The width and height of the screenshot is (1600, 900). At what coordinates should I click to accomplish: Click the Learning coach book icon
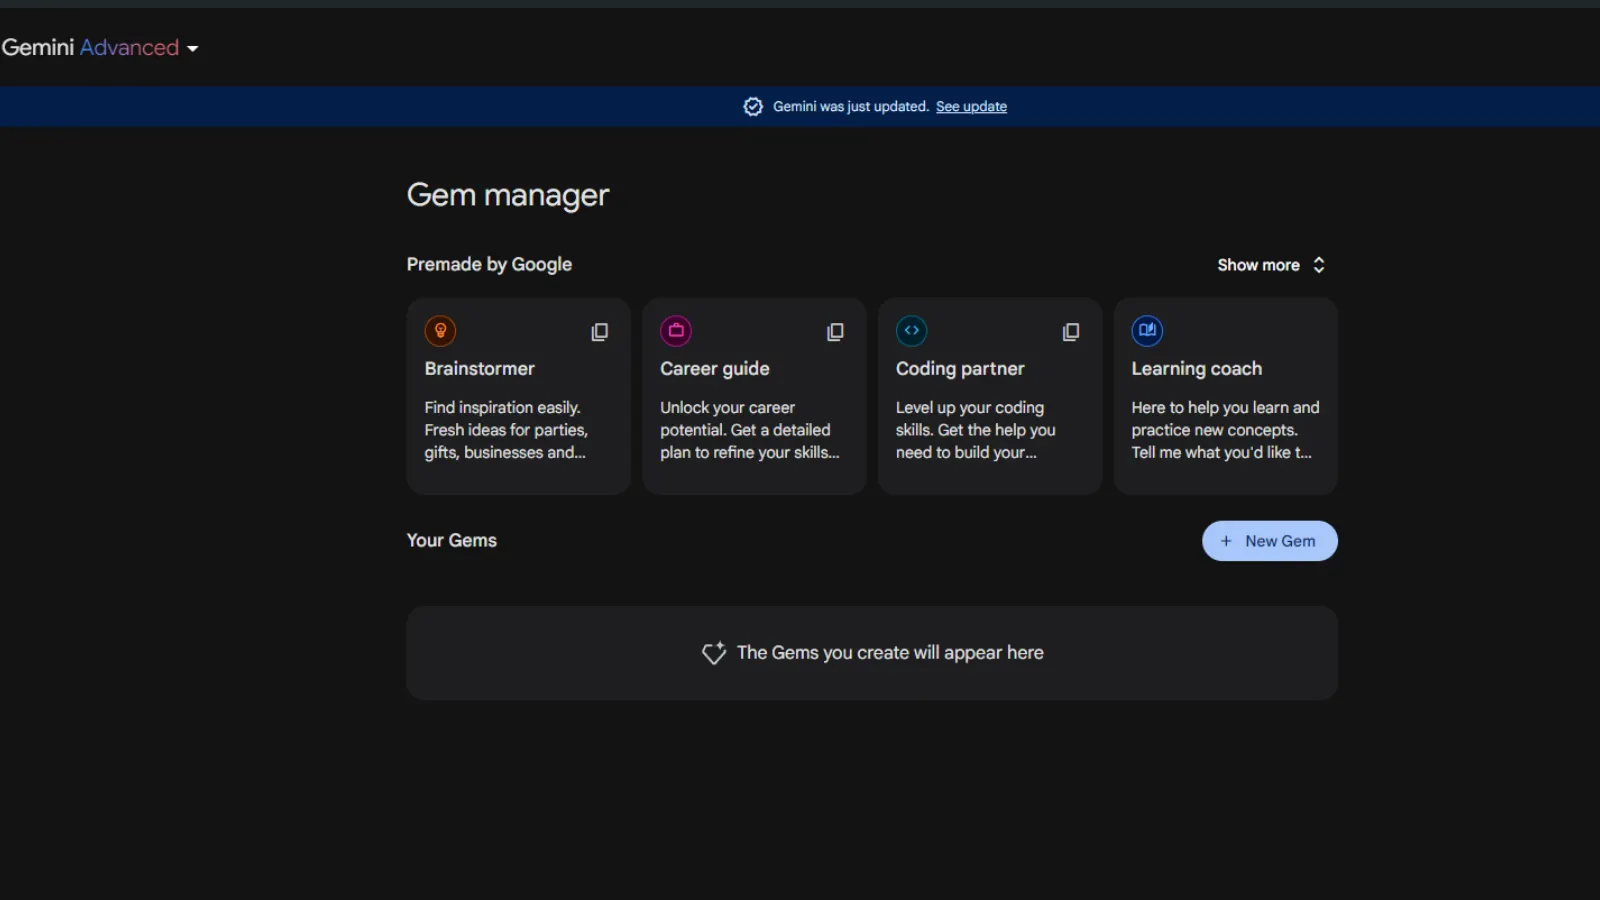click(1147, 331)
